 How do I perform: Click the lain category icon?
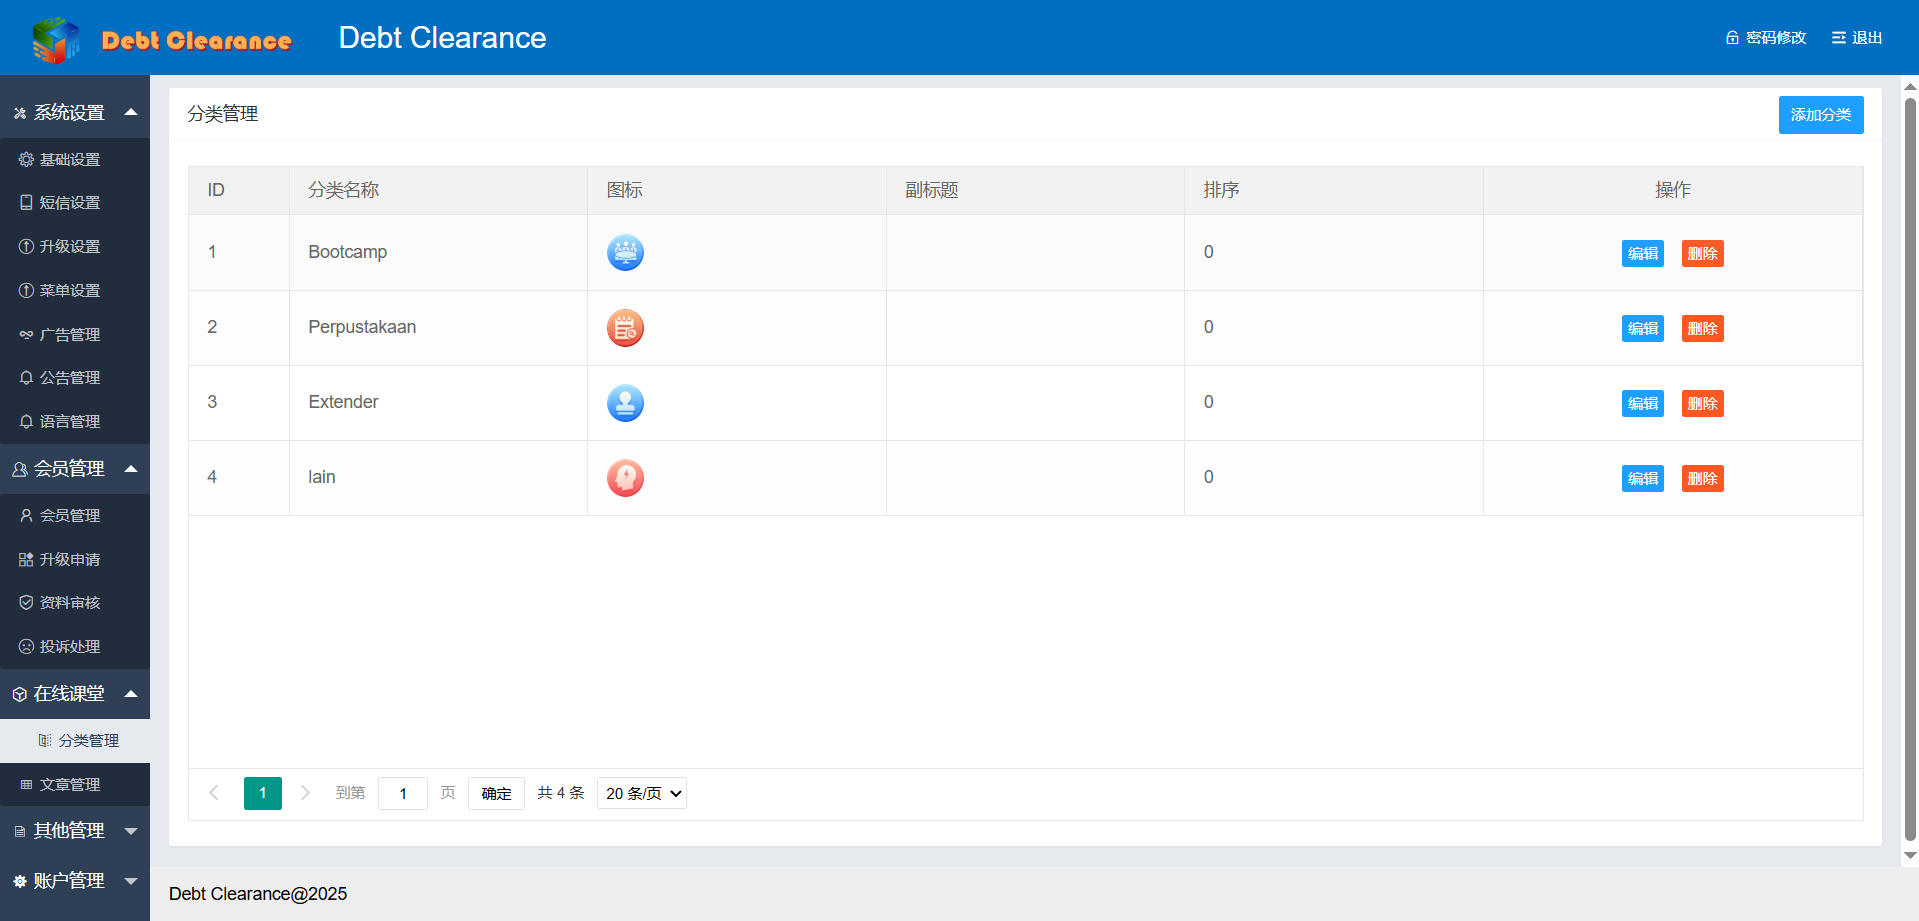[x=625, y=478]
